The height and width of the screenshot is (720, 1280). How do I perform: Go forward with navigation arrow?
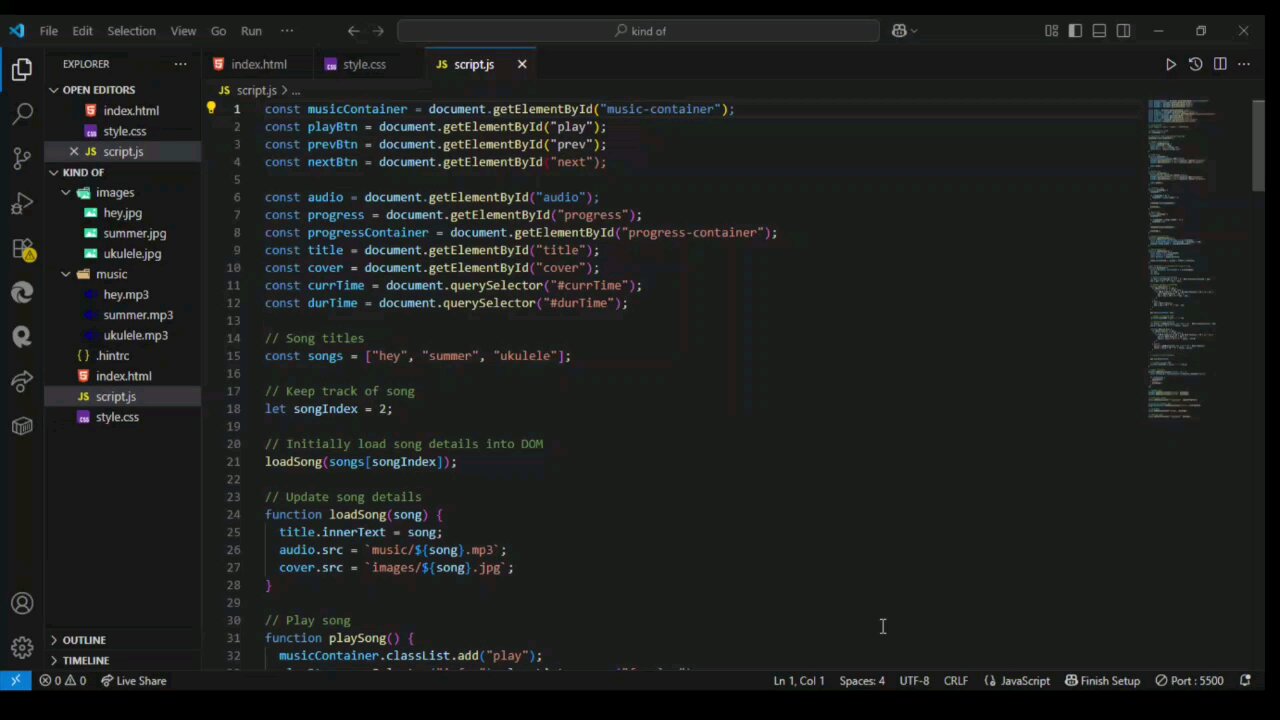tap(377, 31)
